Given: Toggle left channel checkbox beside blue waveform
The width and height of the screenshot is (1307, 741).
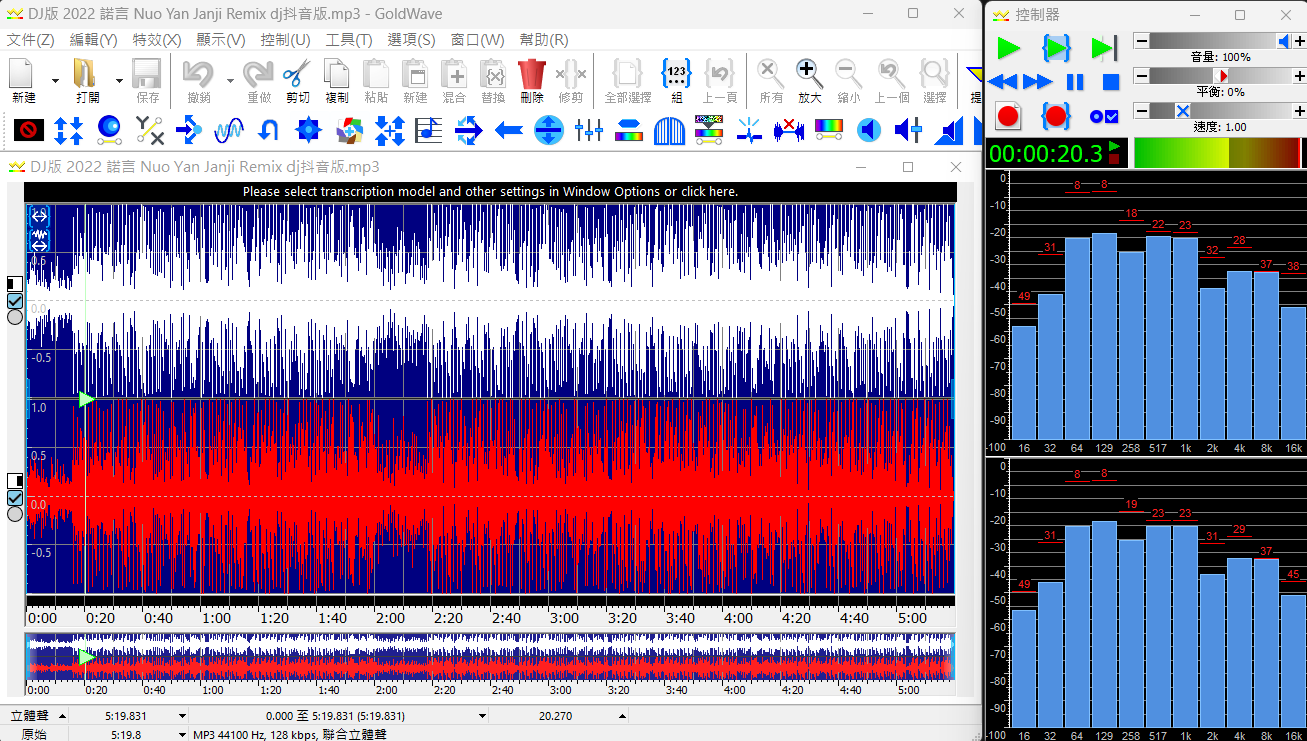Looking at the screenshot, I should tap(15, 300).
